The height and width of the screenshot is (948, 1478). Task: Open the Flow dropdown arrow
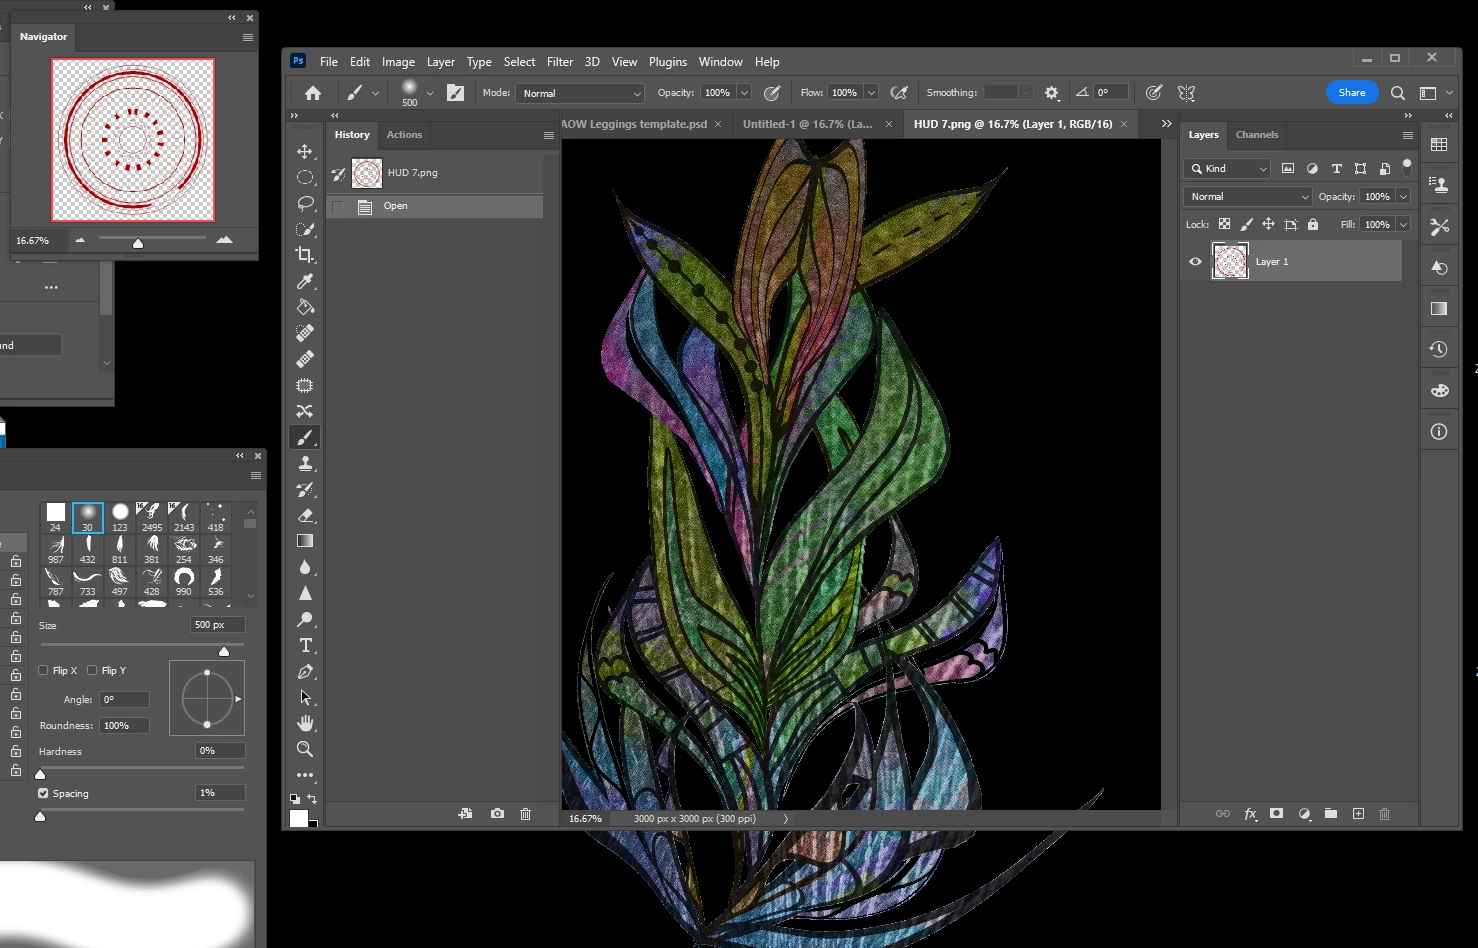coord(871,93)
